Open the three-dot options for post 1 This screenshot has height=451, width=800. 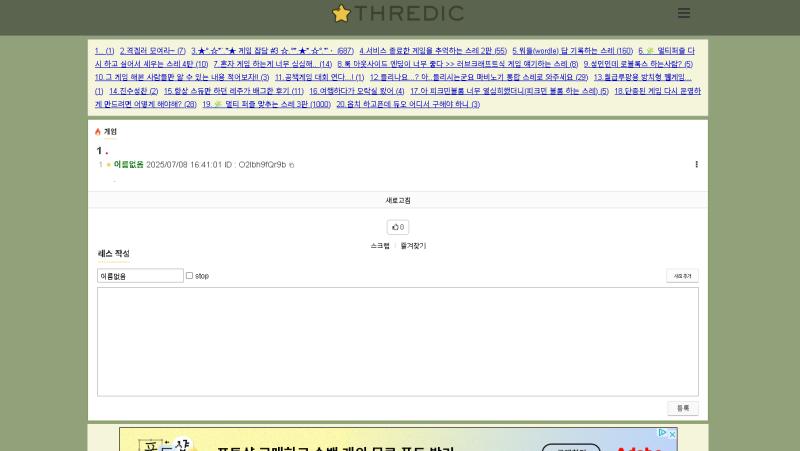696,164
